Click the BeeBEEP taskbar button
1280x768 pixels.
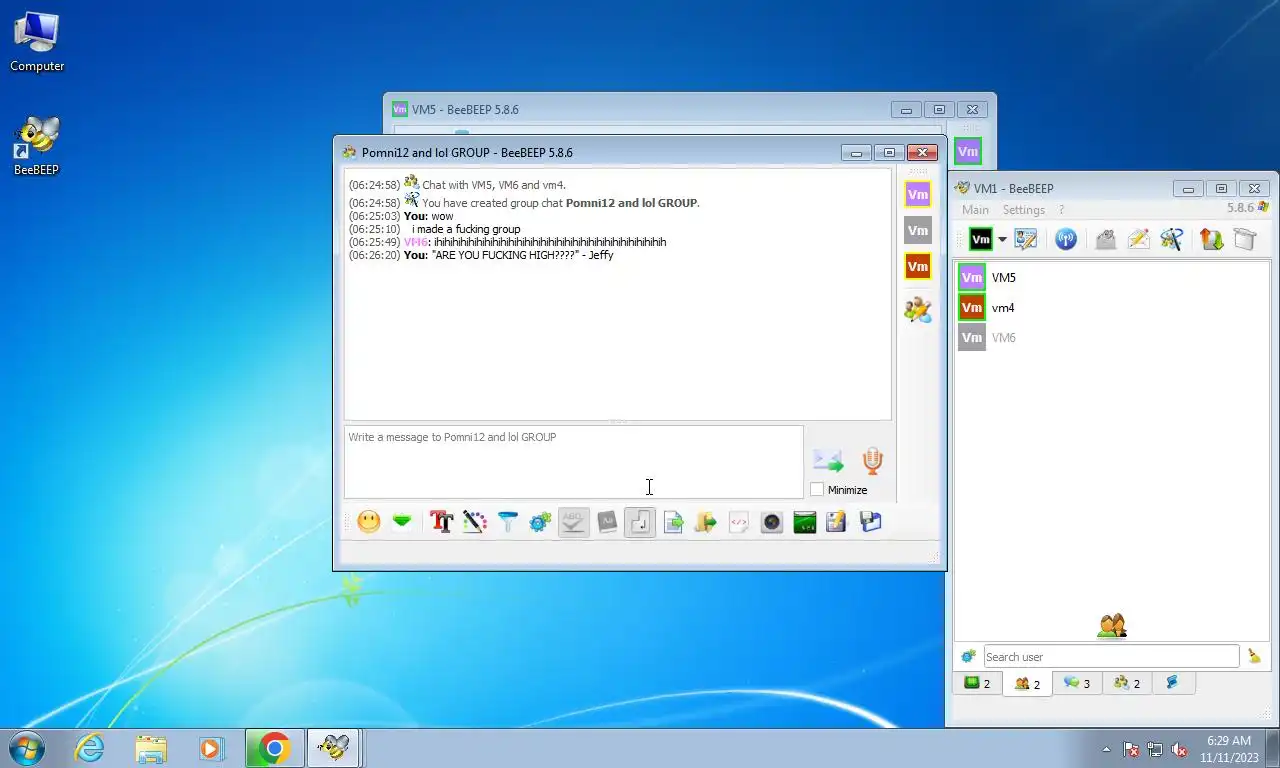333,747
